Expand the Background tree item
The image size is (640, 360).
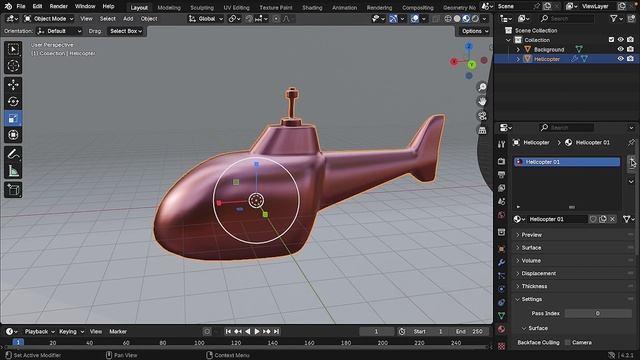click(x=518, y=49)
